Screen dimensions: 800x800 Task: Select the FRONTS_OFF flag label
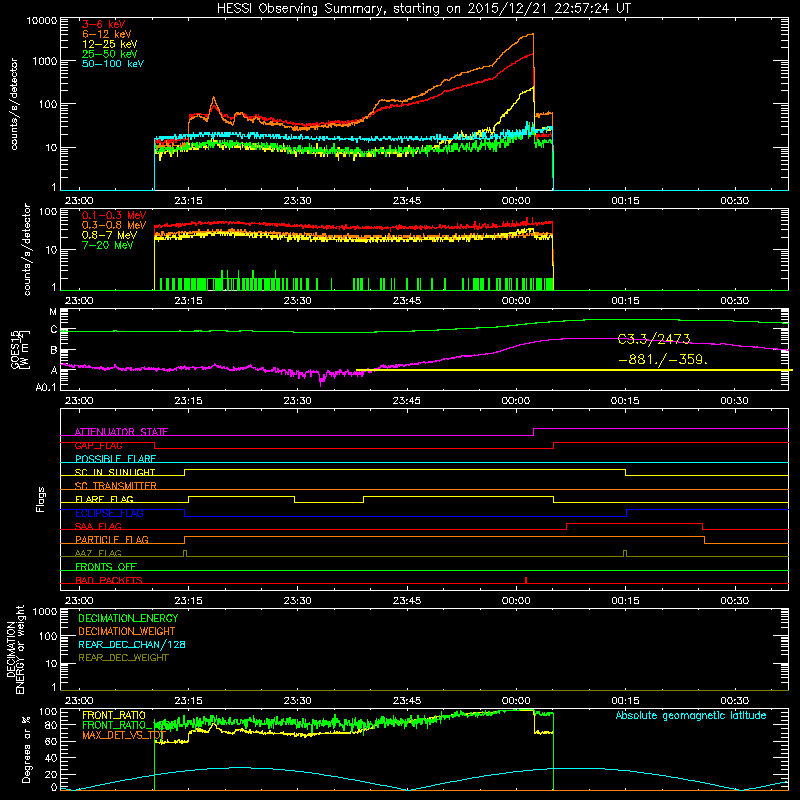(106, 566)
